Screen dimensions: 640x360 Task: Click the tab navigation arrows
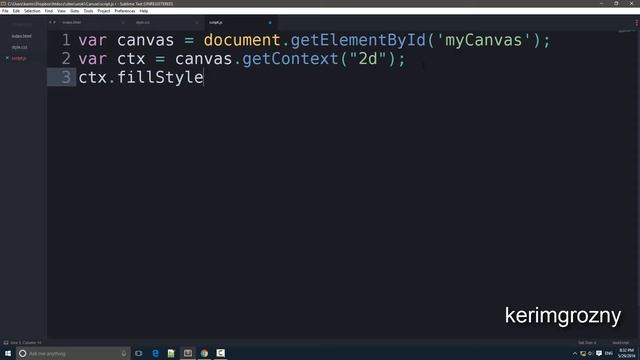52,22
